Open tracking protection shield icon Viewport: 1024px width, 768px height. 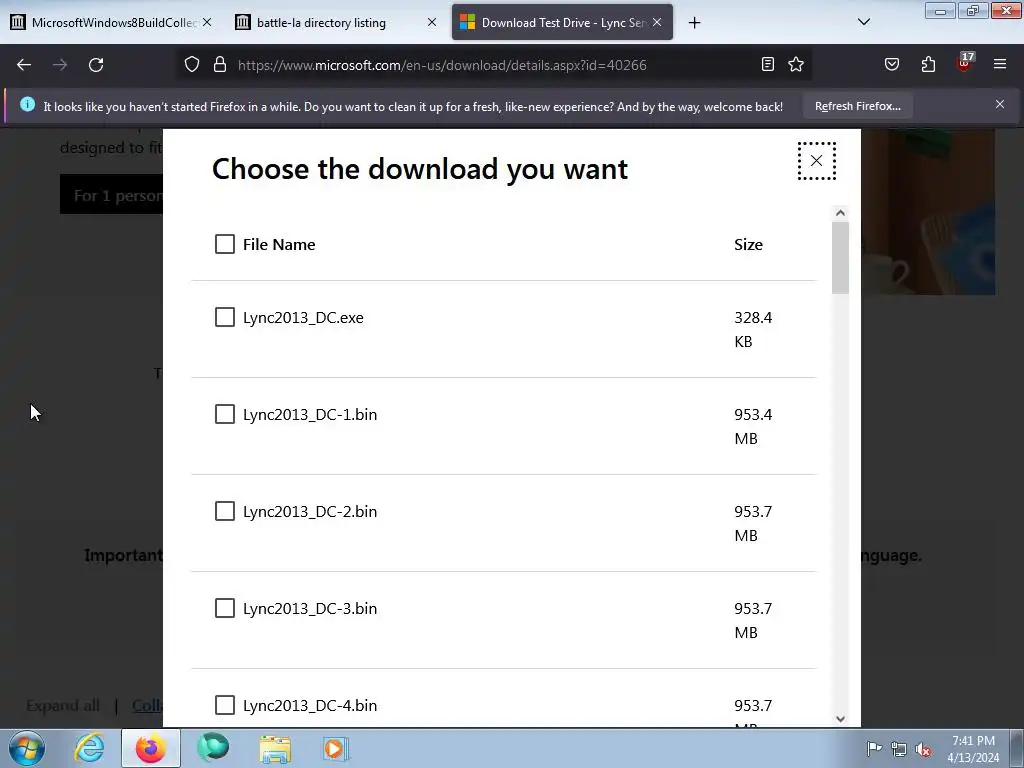(191, 65)
